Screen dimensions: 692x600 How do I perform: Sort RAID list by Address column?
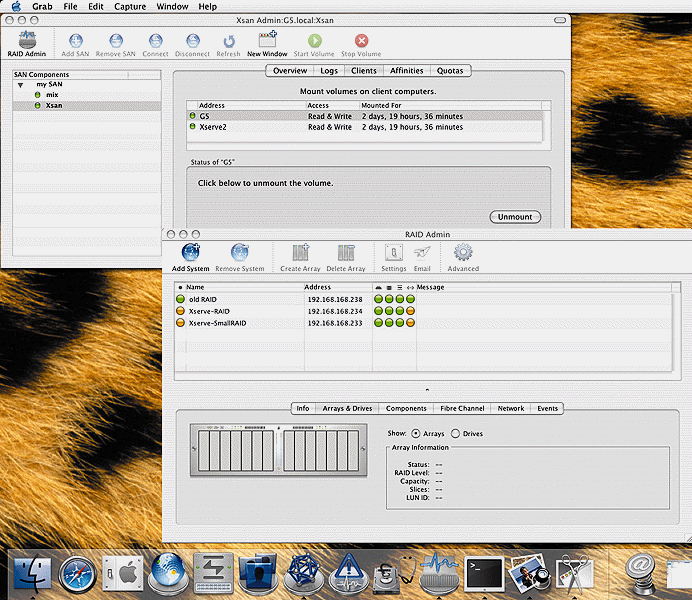[x=338, y=287]
